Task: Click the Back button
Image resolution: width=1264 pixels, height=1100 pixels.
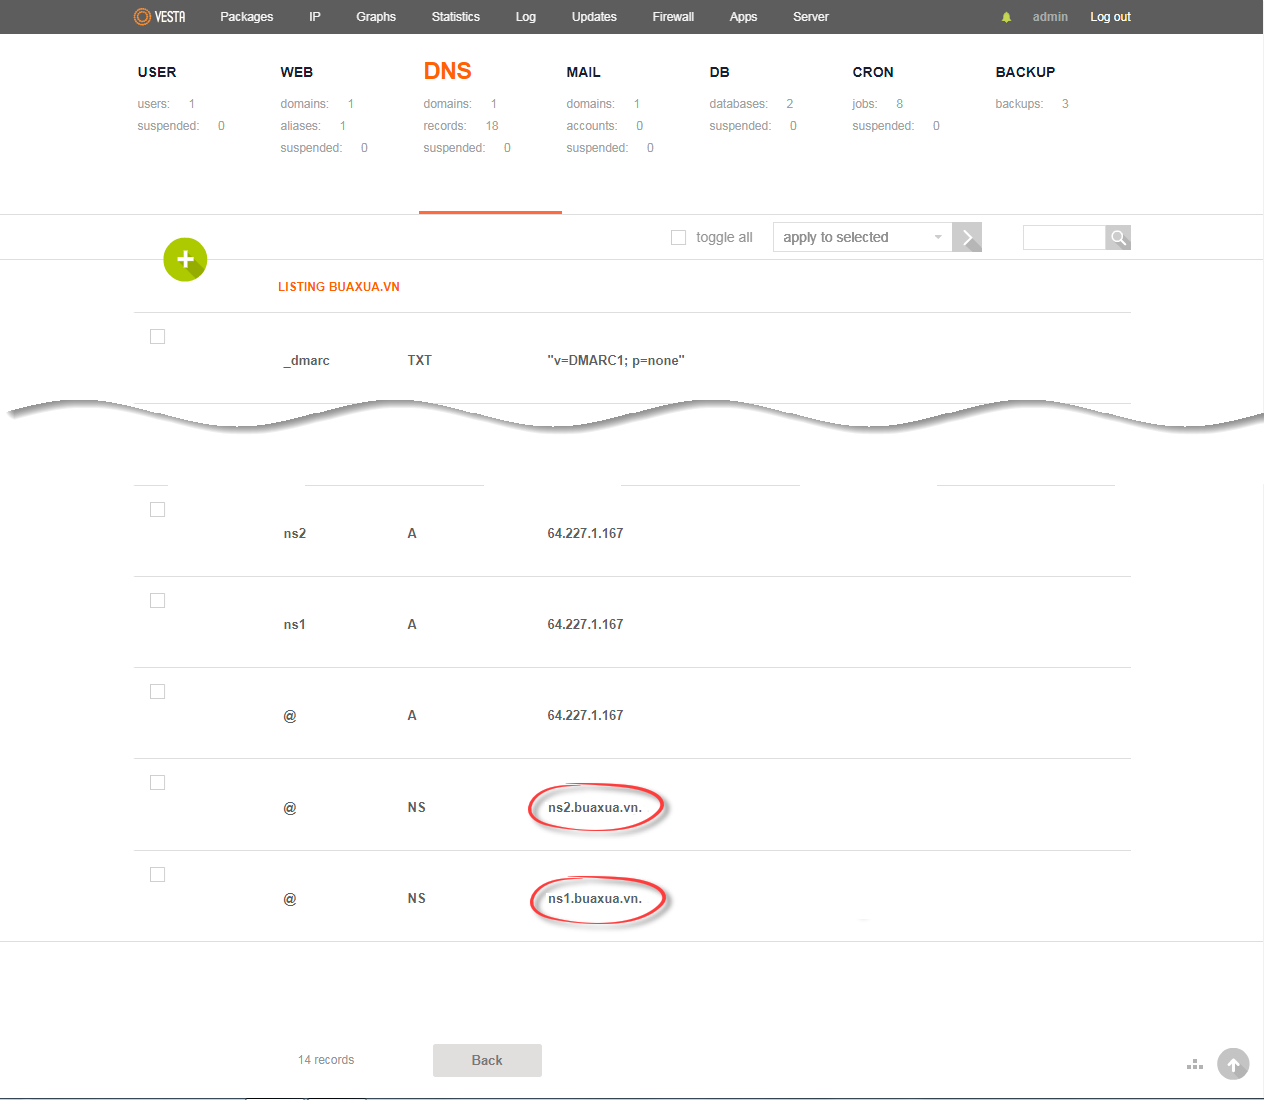Action: coord(487,1060)
